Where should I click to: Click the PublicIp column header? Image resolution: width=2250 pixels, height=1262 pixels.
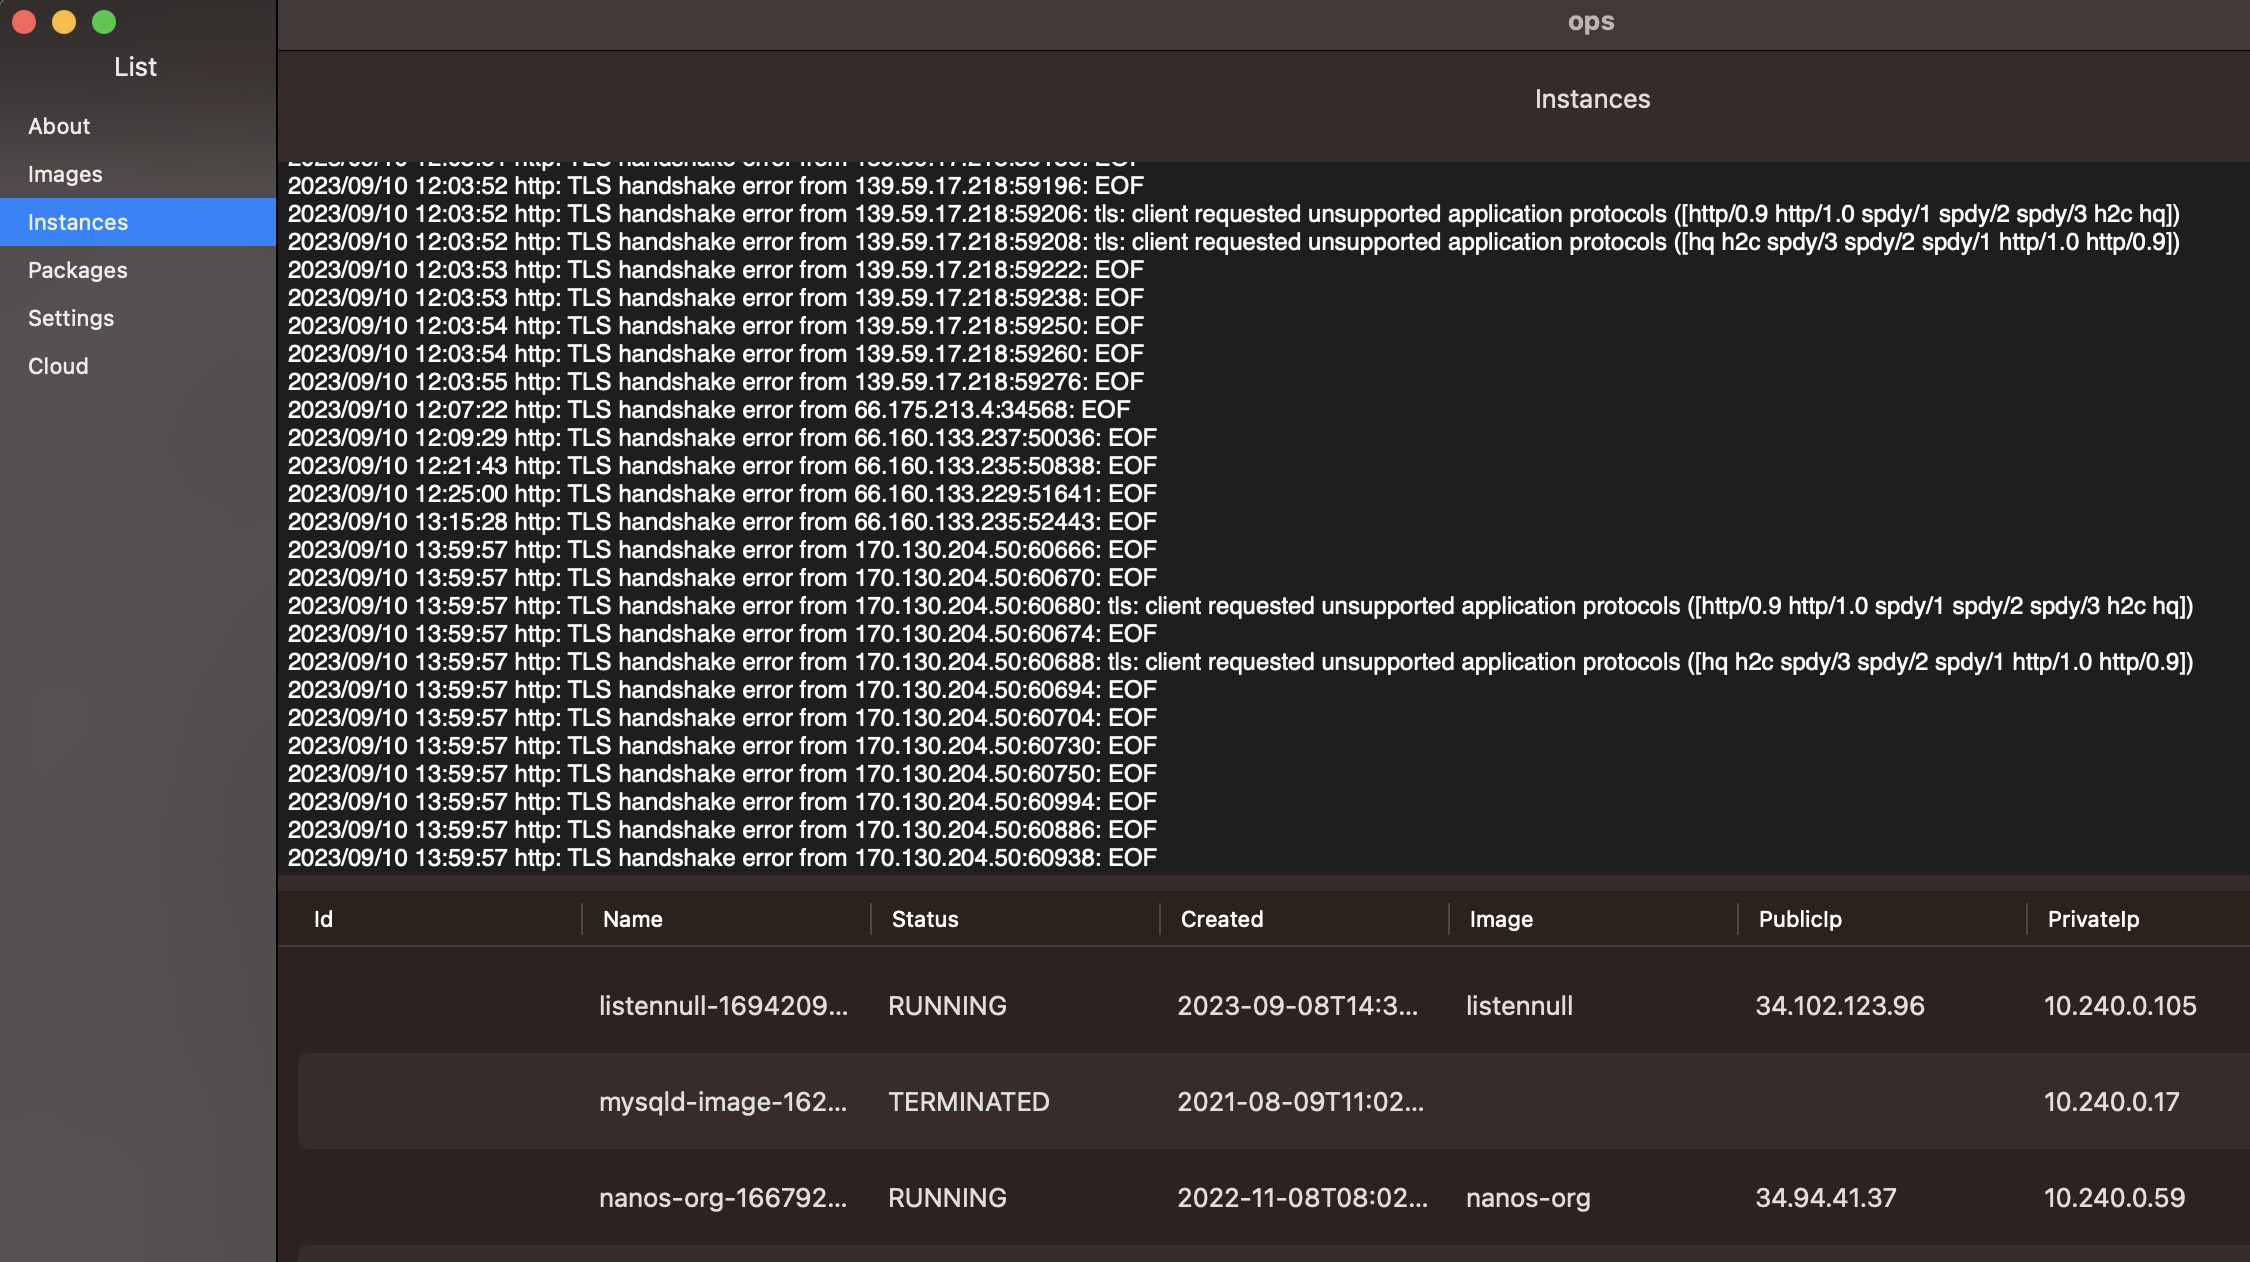(1800, 919)
